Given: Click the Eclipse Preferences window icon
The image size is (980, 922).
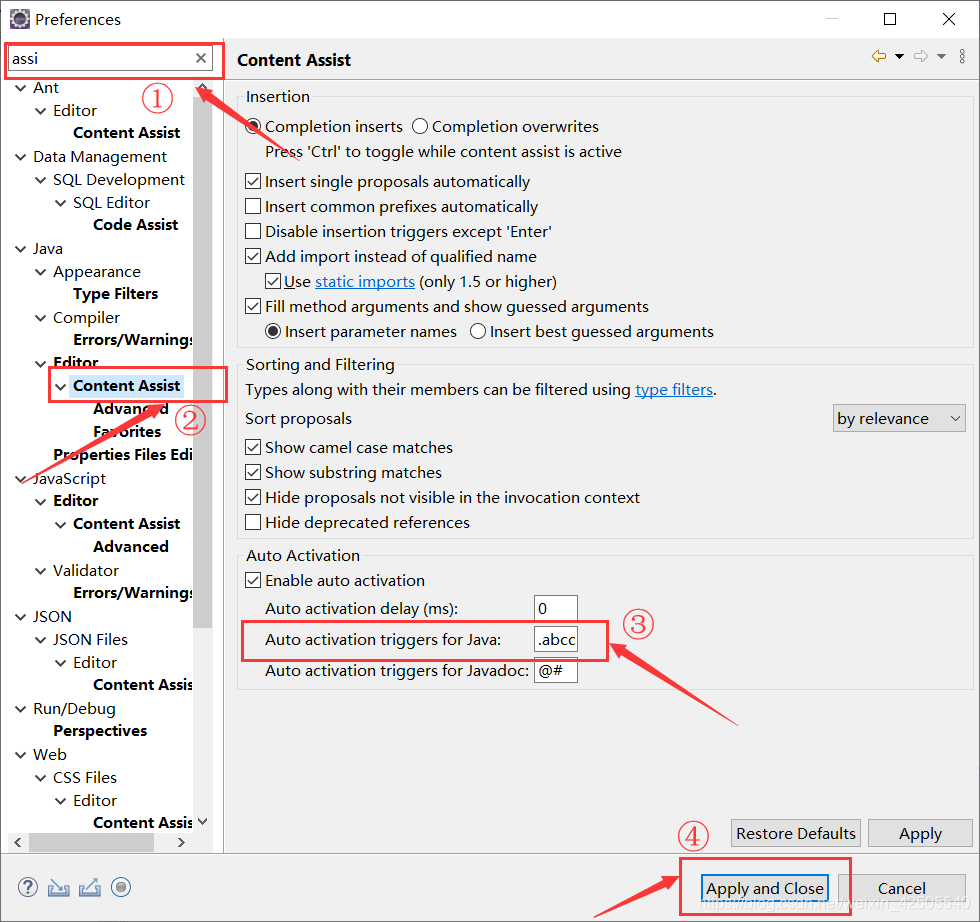Looking at the screenshot, I should pos(19,19).
